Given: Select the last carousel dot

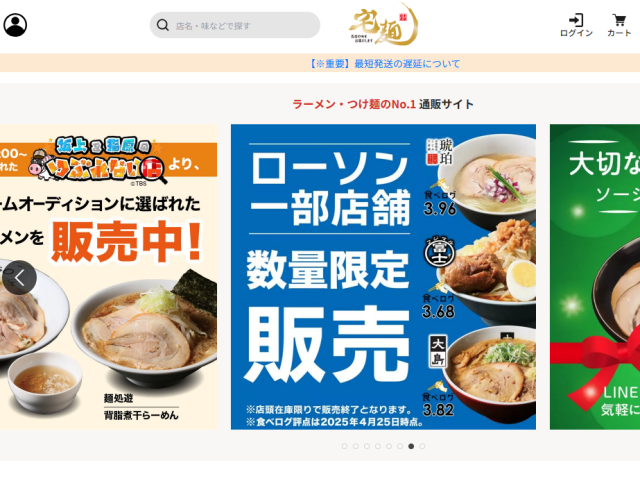Looking at the screenshot, I should (x=422, y=446).
